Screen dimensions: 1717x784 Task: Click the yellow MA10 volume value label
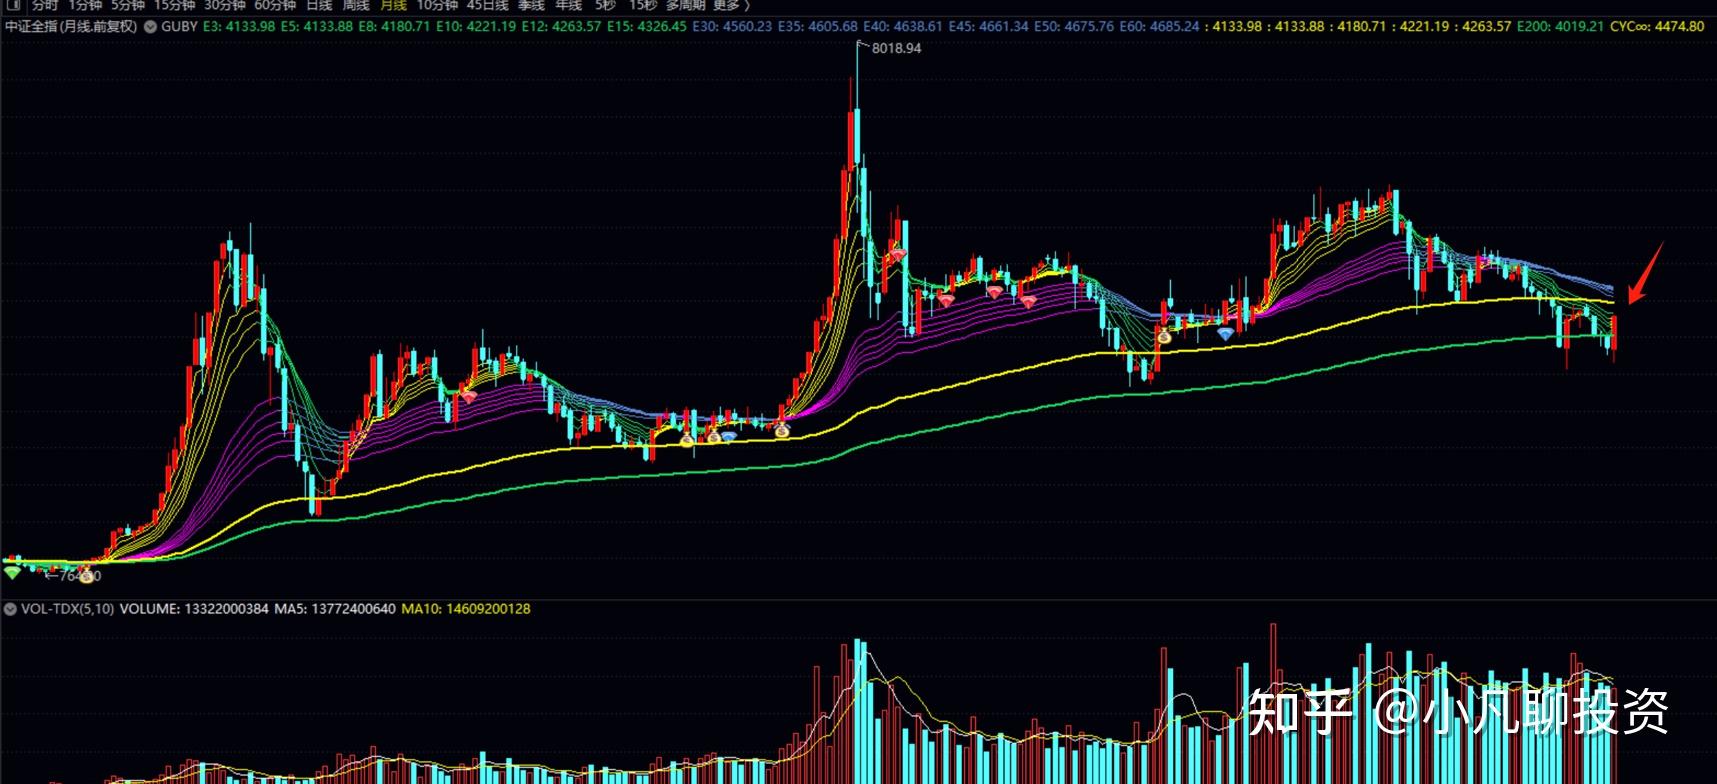click(x=466, y=609)
